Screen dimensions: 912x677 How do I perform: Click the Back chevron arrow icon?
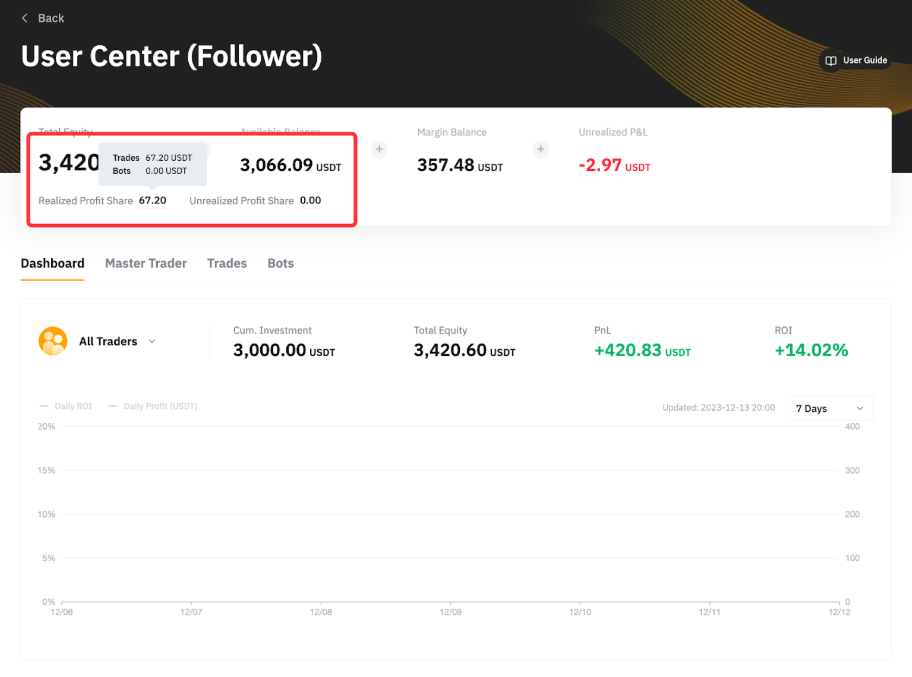pyautogui.click(x=25, y=18)
